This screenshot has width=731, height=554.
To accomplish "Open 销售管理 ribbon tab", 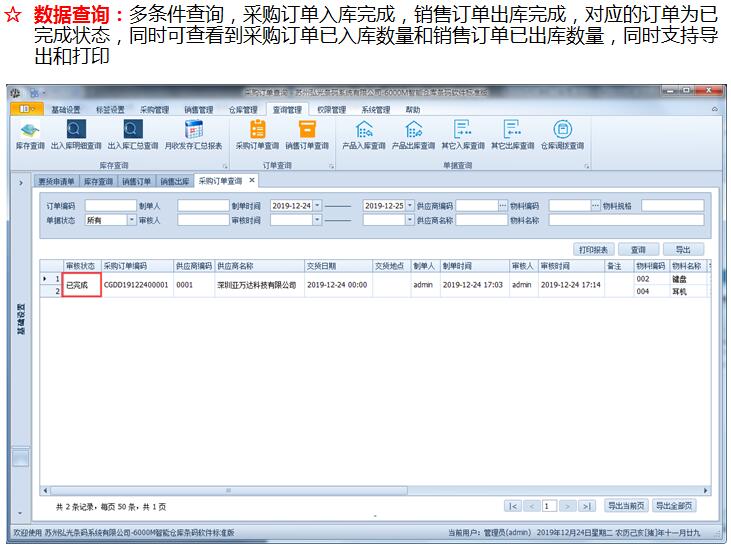I will [199, 110].
